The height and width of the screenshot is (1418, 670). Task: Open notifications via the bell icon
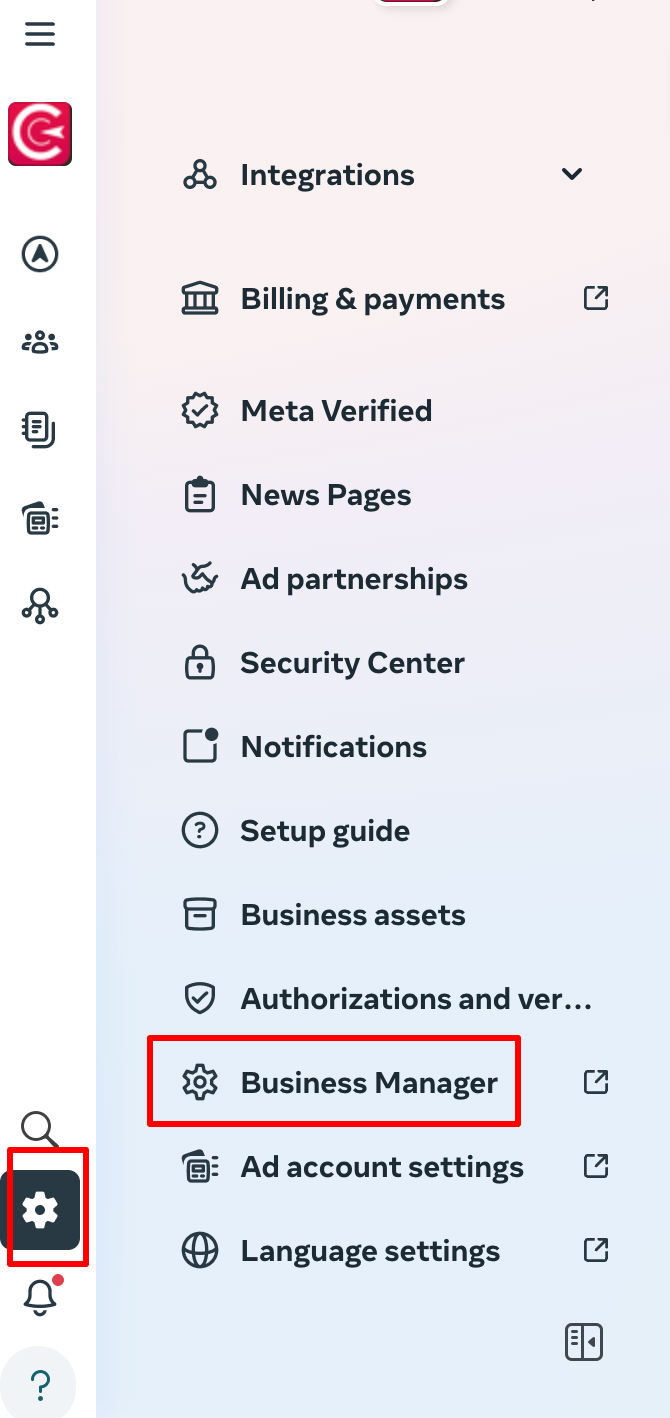pos(39,1296)
